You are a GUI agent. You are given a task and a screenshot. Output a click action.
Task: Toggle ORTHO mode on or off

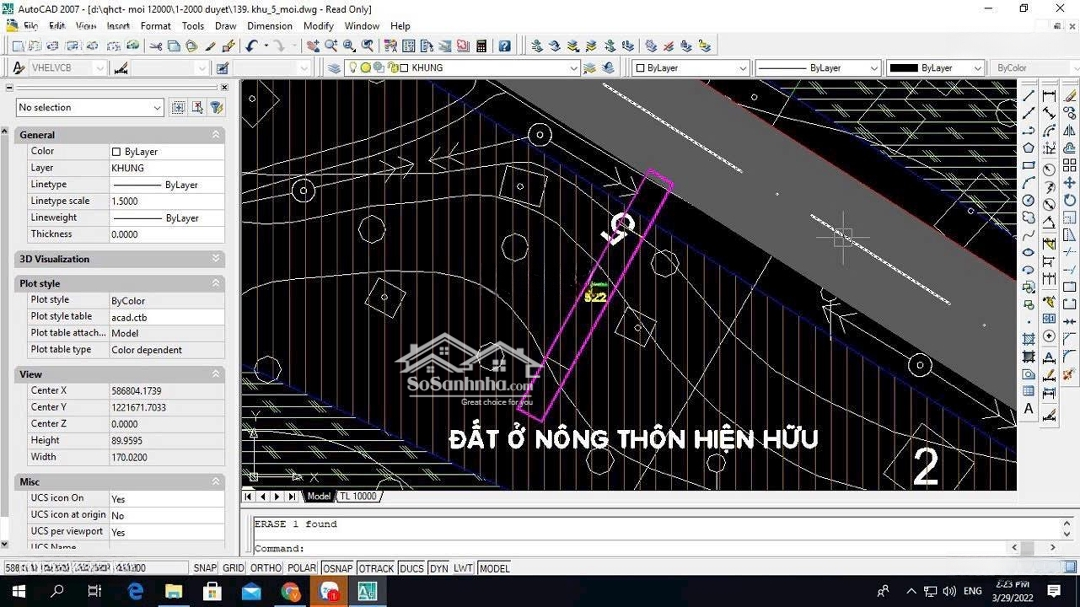tap(266, 568)
